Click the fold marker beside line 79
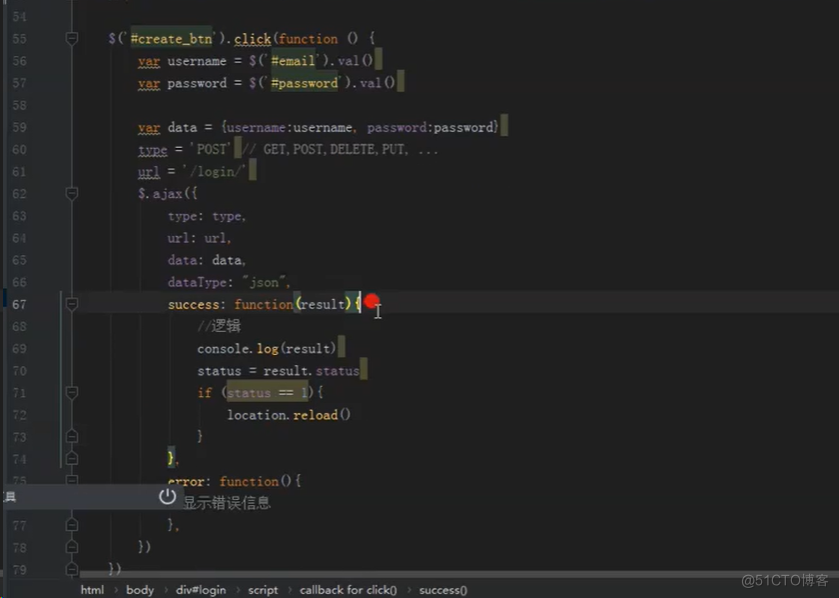This screenshot has height=598, width=839. click(x=71, y=568)
